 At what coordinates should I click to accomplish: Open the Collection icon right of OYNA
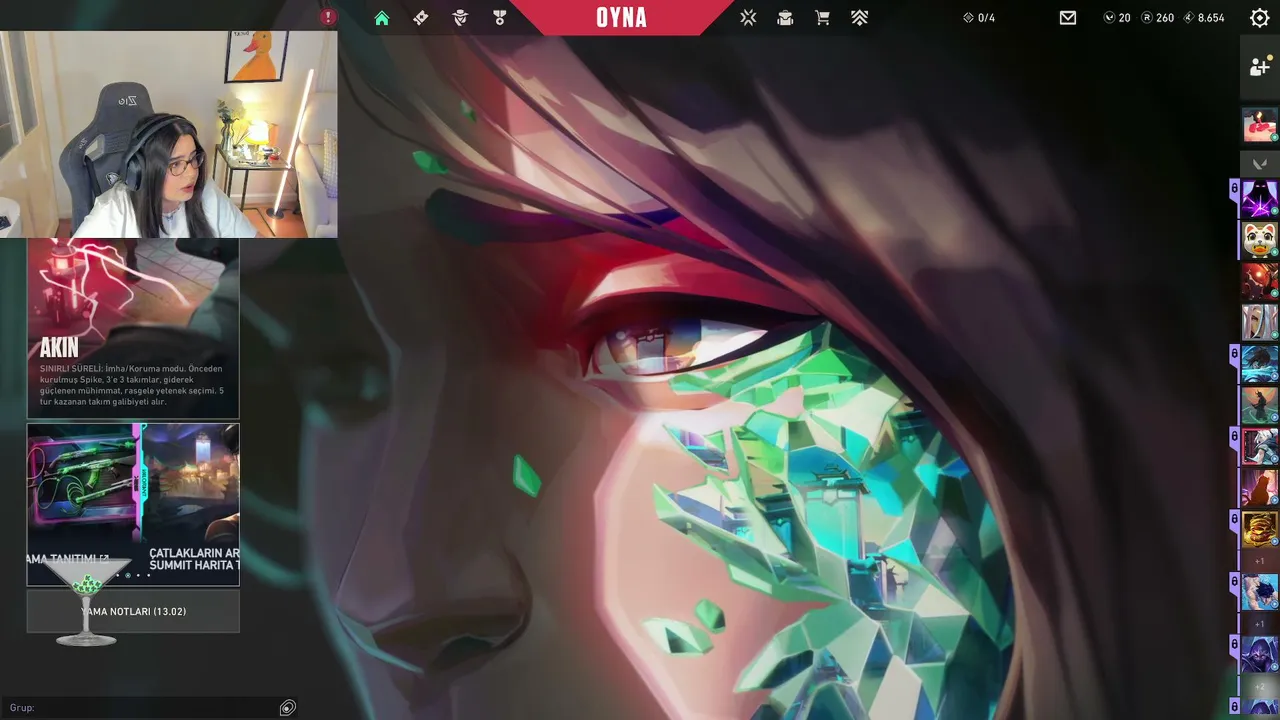748,18
